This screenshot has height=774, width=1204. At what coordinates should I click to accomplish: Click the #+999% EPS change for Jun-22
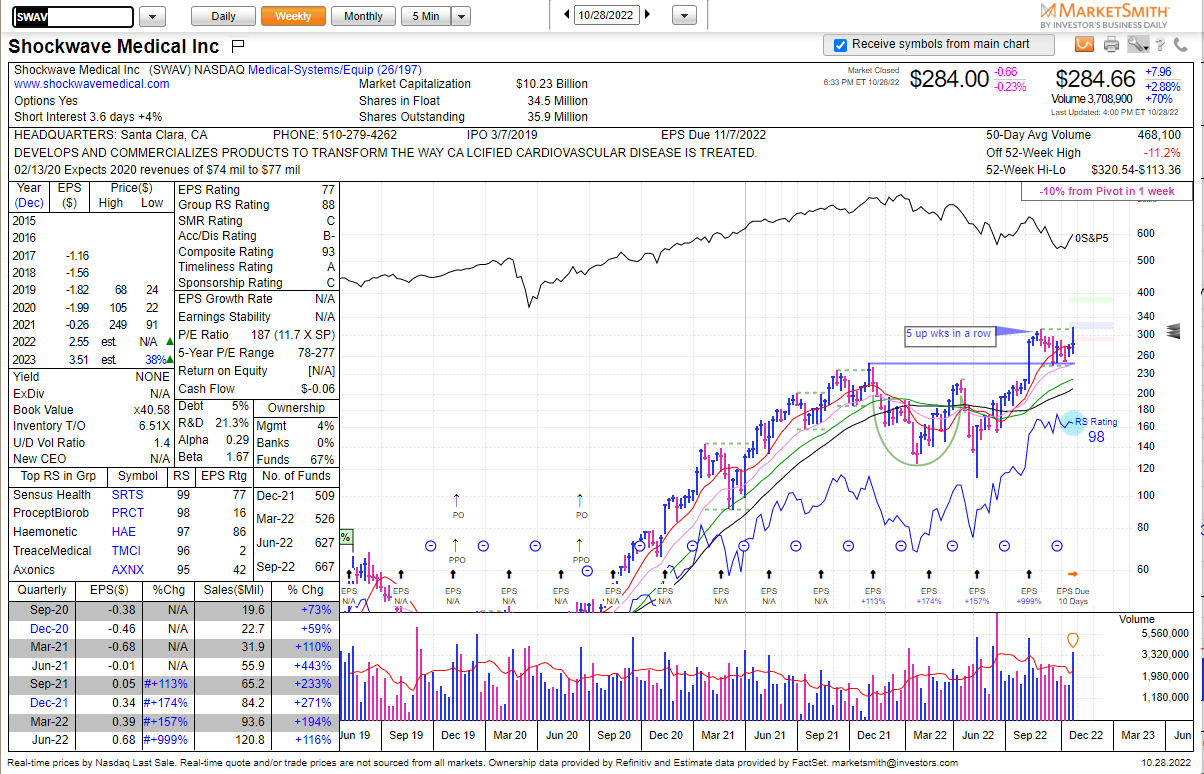165,740
